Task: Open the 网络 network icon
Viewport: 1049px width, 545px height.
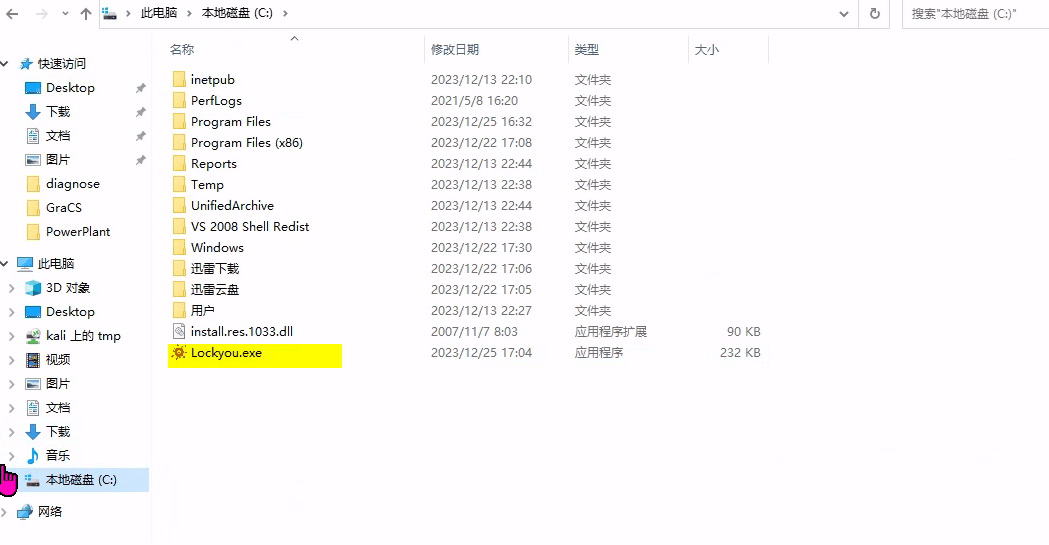Action: point(25,512)
